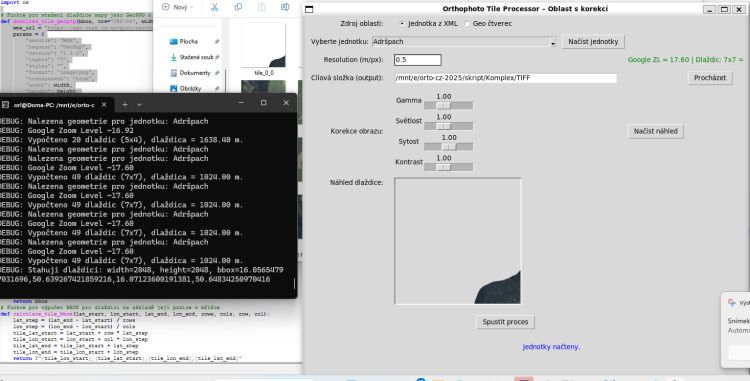Click the Sytost saturation slider
This screenshot has height=381, width=750.
click(x=448, y=147)
